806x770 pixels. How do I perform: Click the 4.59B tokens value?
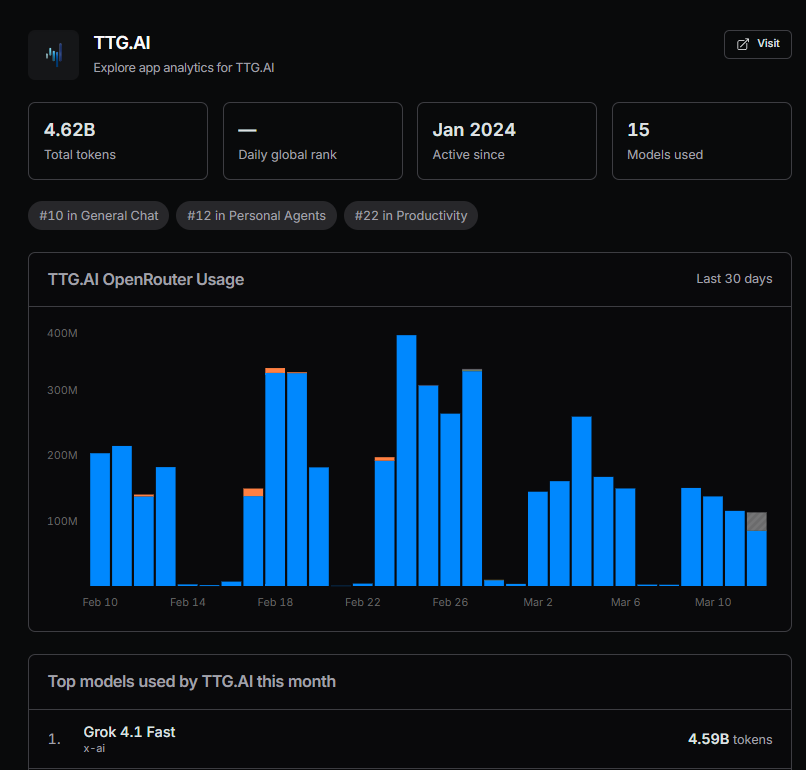tap(730, 738)
